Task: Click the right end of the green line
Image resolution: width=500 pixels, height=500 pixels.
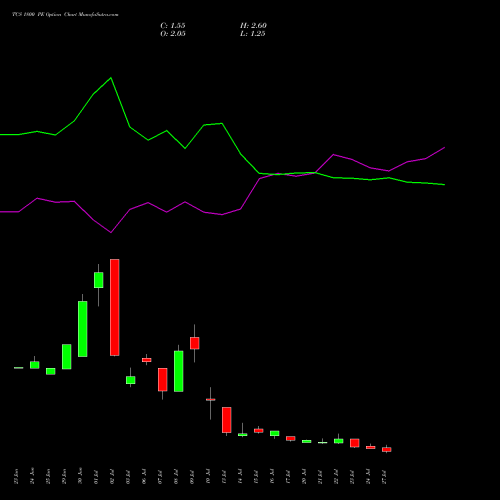Action: click(444, 185)
